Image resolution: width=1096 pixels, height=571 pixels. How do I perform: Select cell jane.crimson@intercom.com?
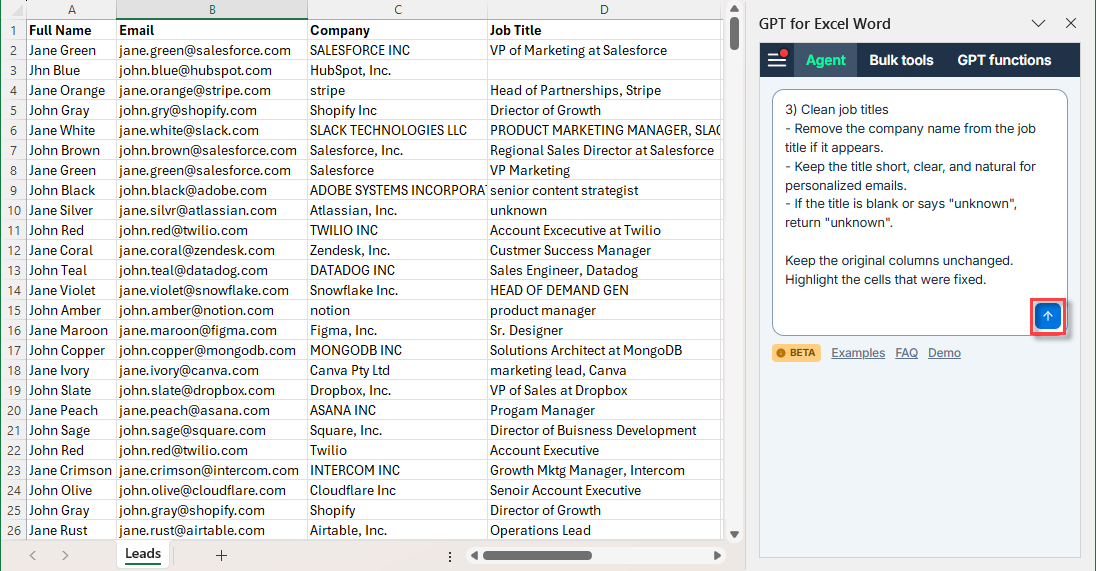point(212,470)
